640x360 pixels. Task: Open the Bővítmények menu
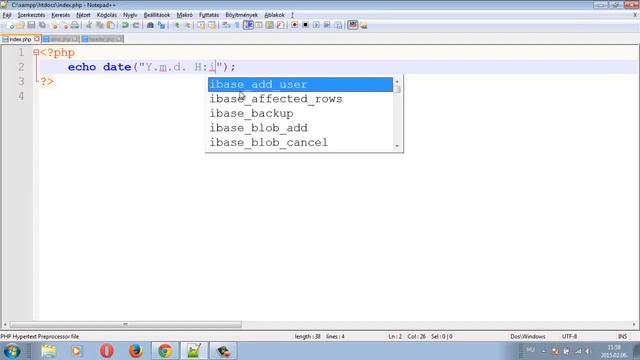click(242, 15)
